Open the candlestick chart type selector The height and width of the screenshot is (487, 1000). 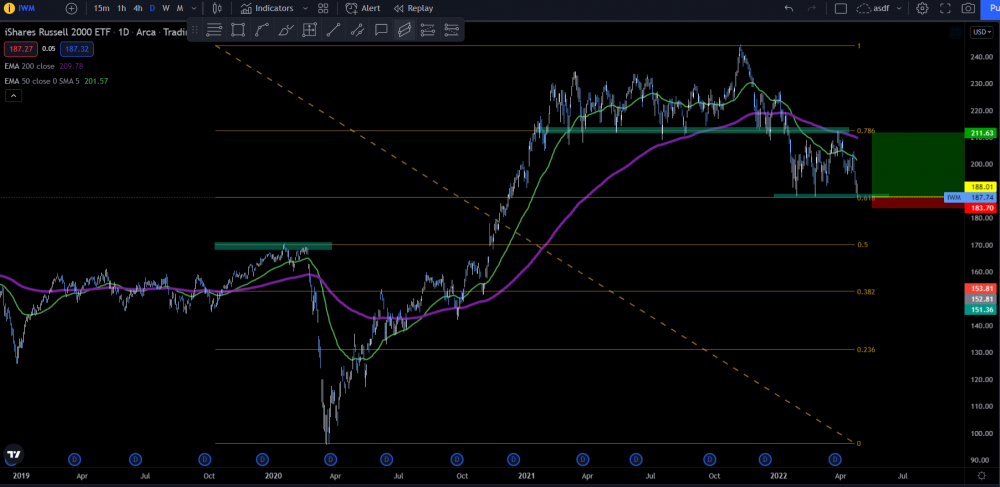coord(217,8)
